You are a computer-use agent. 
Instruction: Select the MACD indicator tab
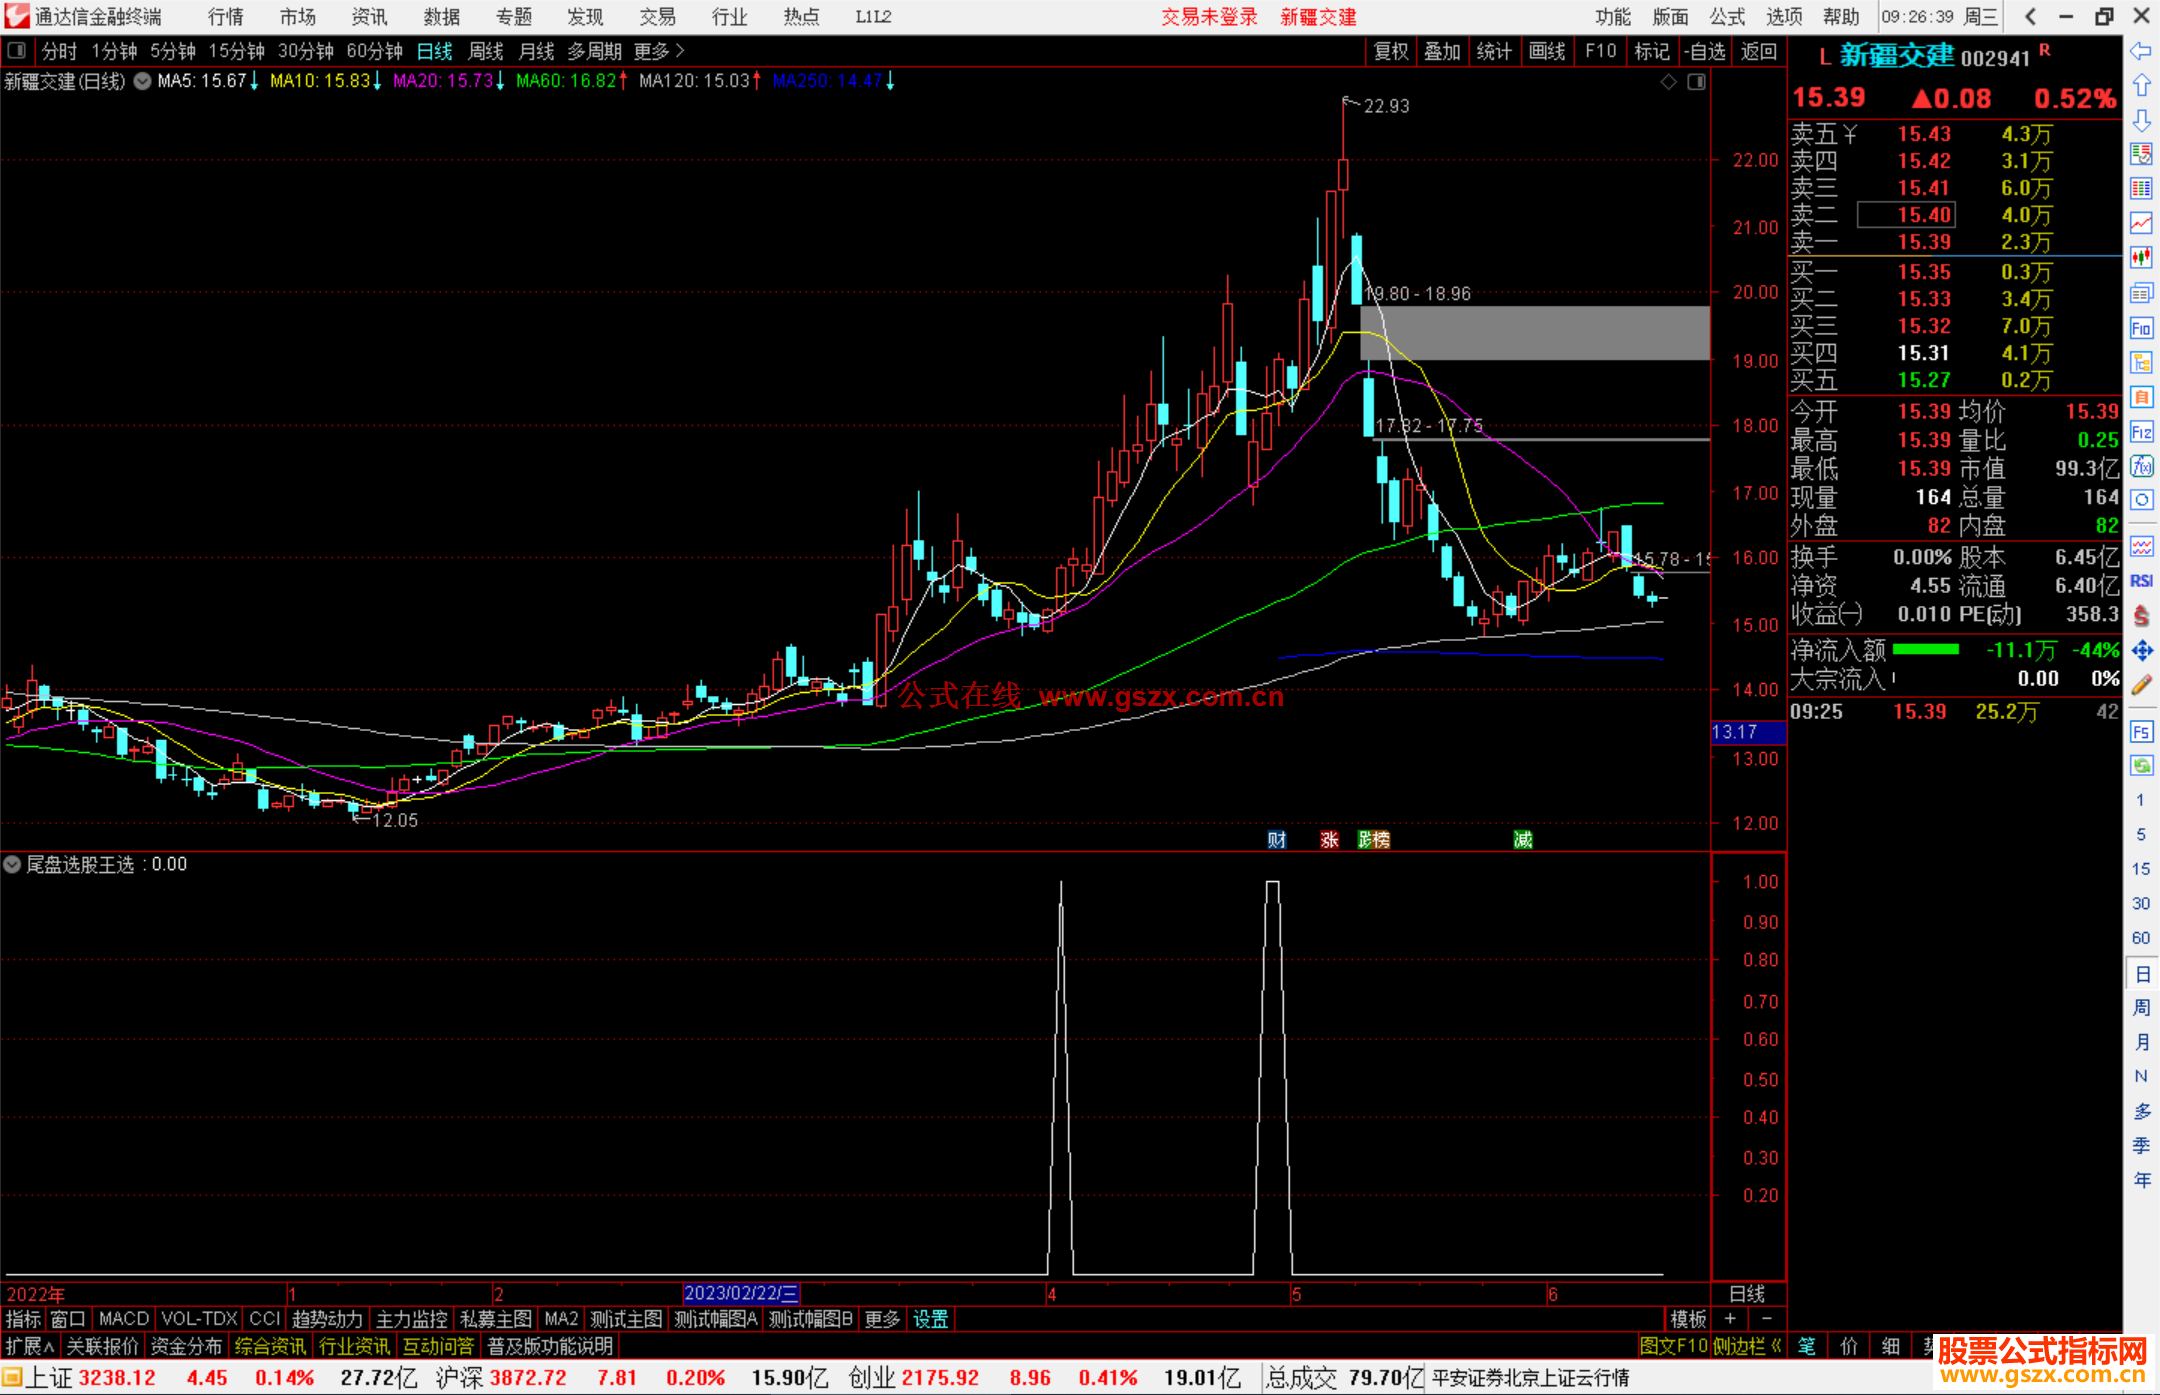(x=124, y=1319)
